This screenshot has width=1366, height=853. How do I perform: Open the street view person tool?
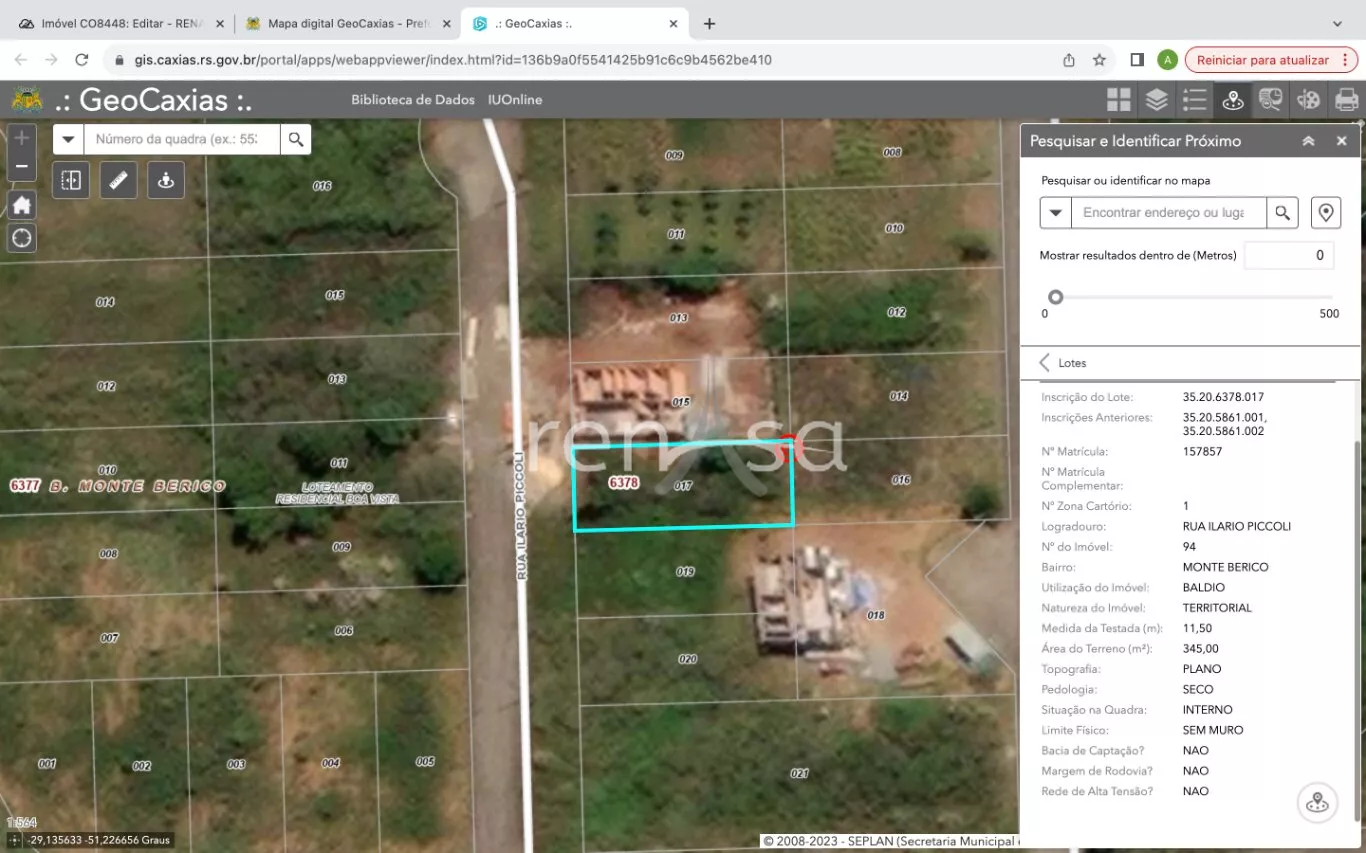tap(166, 180)
